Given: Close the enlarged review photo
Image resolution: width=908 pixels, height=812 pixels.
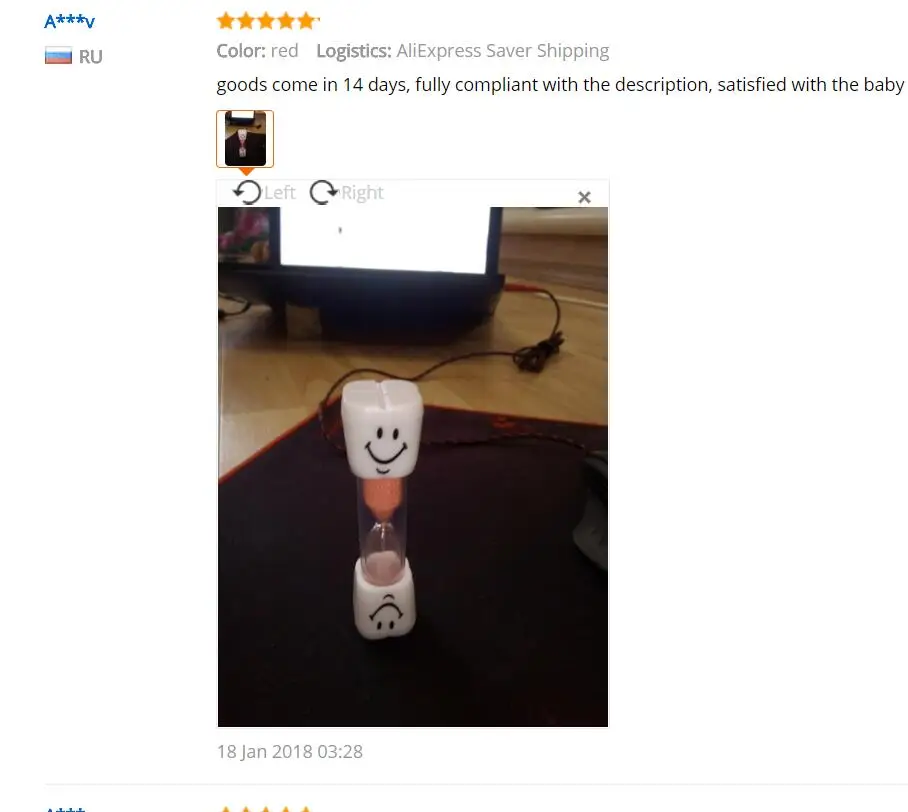Looking at the screenshot, I should [x=584, y=197].
